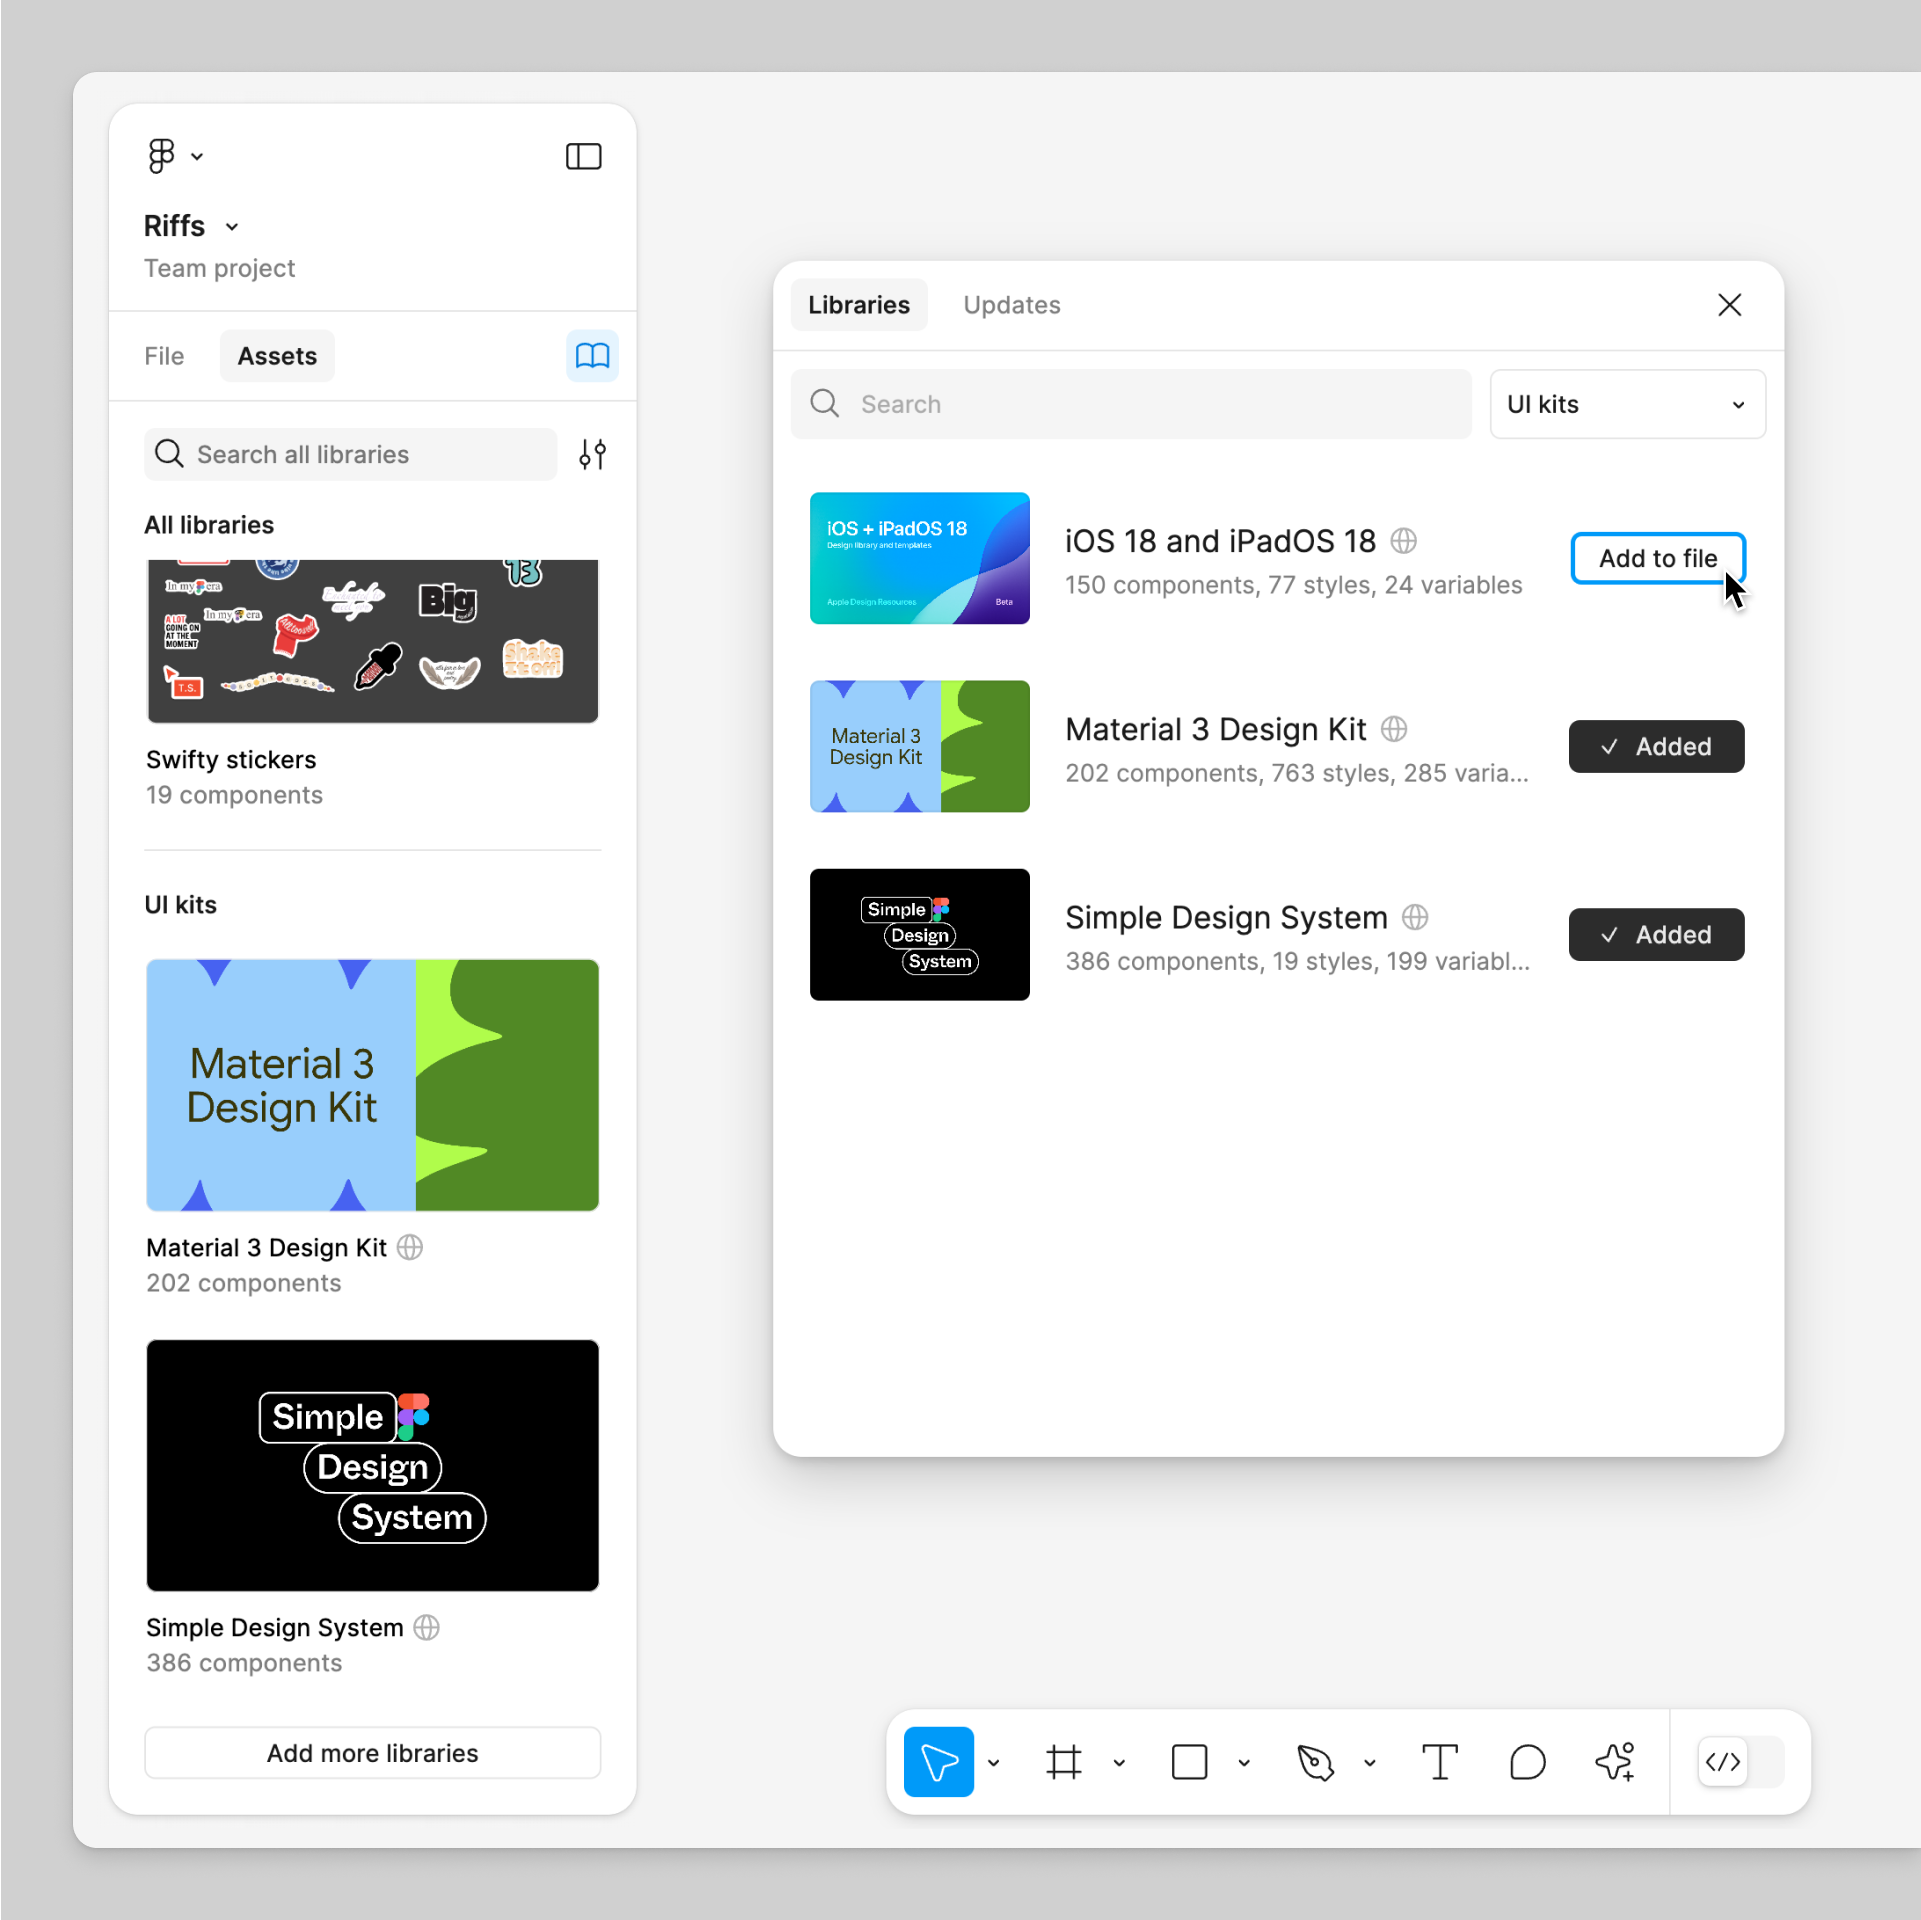Open the published libraries book icon

pos(592,356)
